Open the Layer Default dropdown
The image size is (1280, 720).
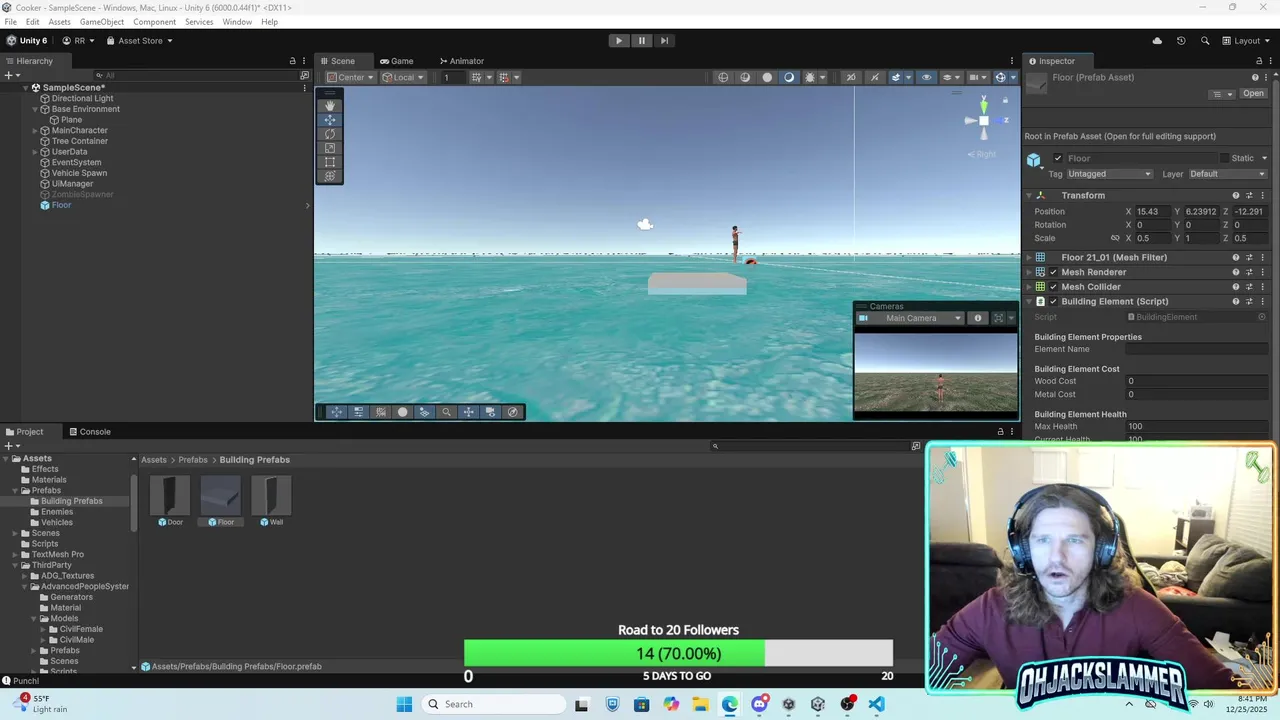pyautogui.click(x=1228, y=174)
